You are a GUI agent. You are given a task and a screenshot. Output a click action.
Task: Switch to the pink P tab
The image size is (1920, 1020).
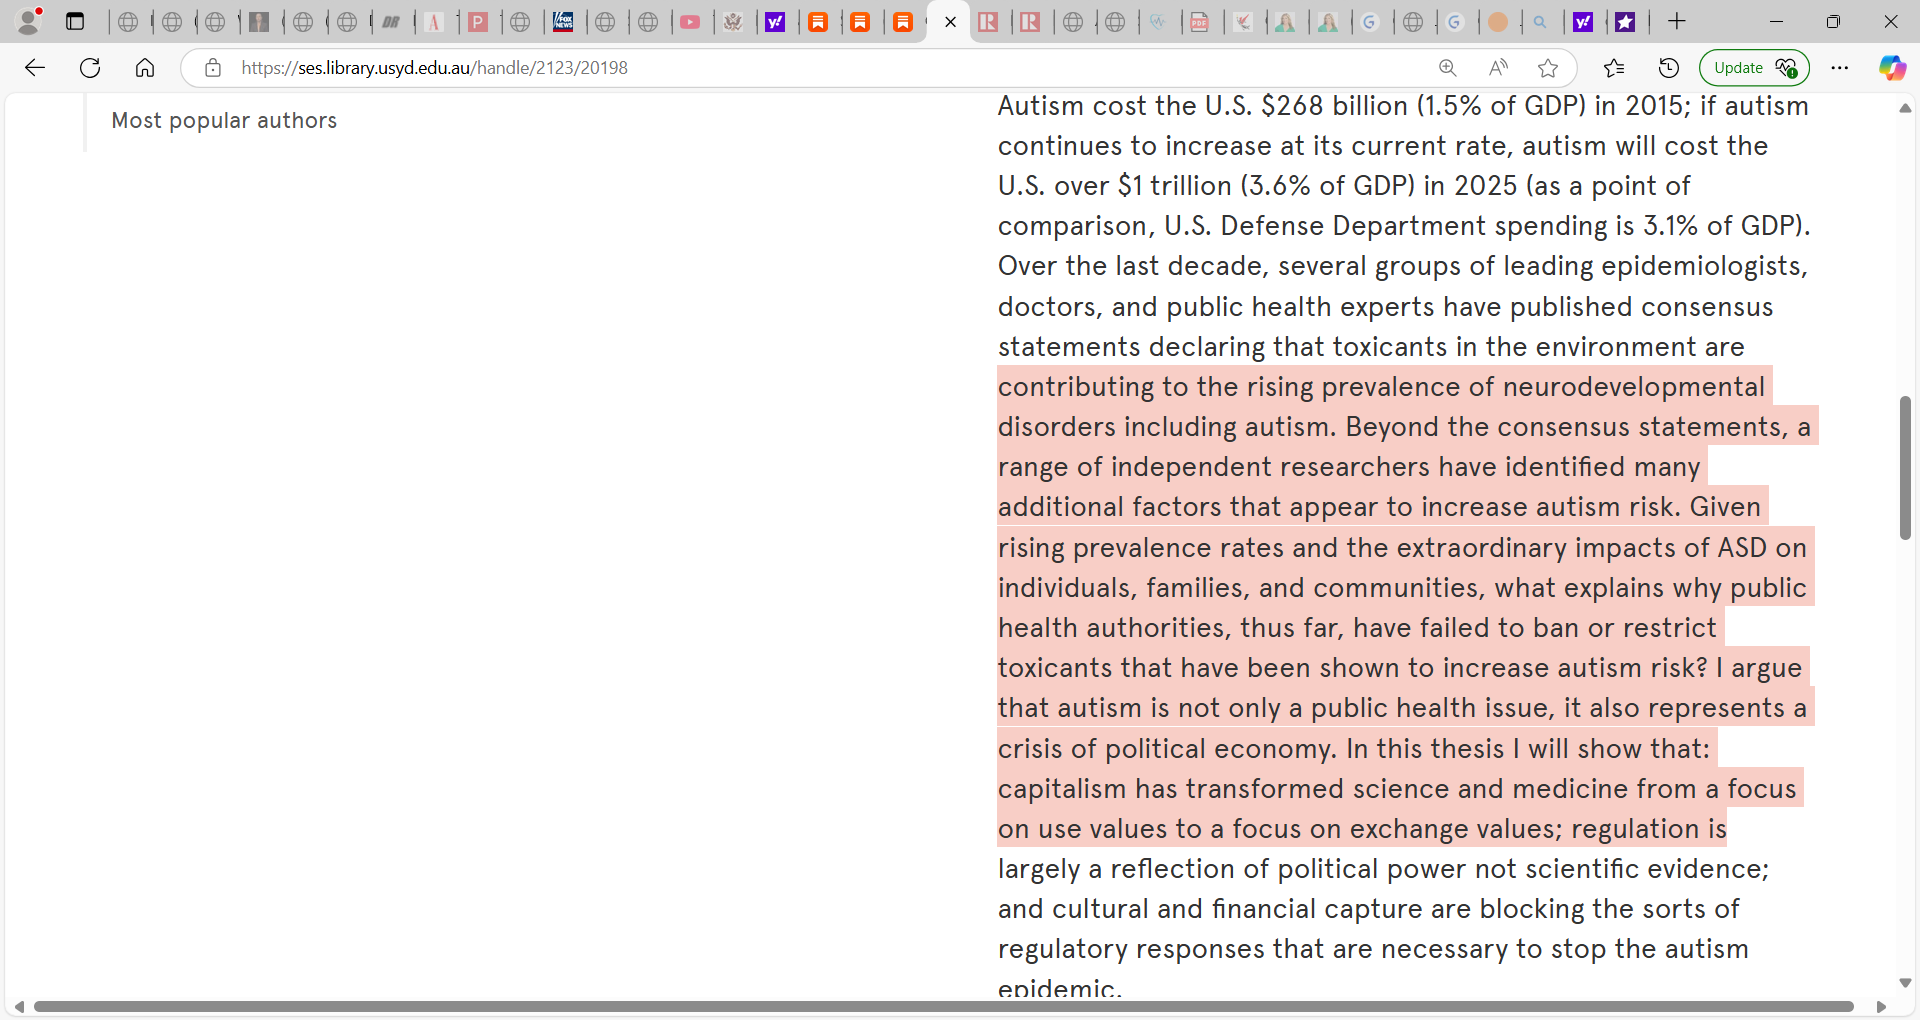tap(478, 22)
